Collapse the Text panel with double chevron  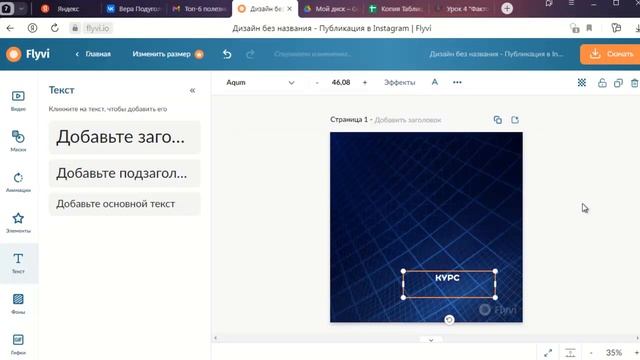[192, 90]
